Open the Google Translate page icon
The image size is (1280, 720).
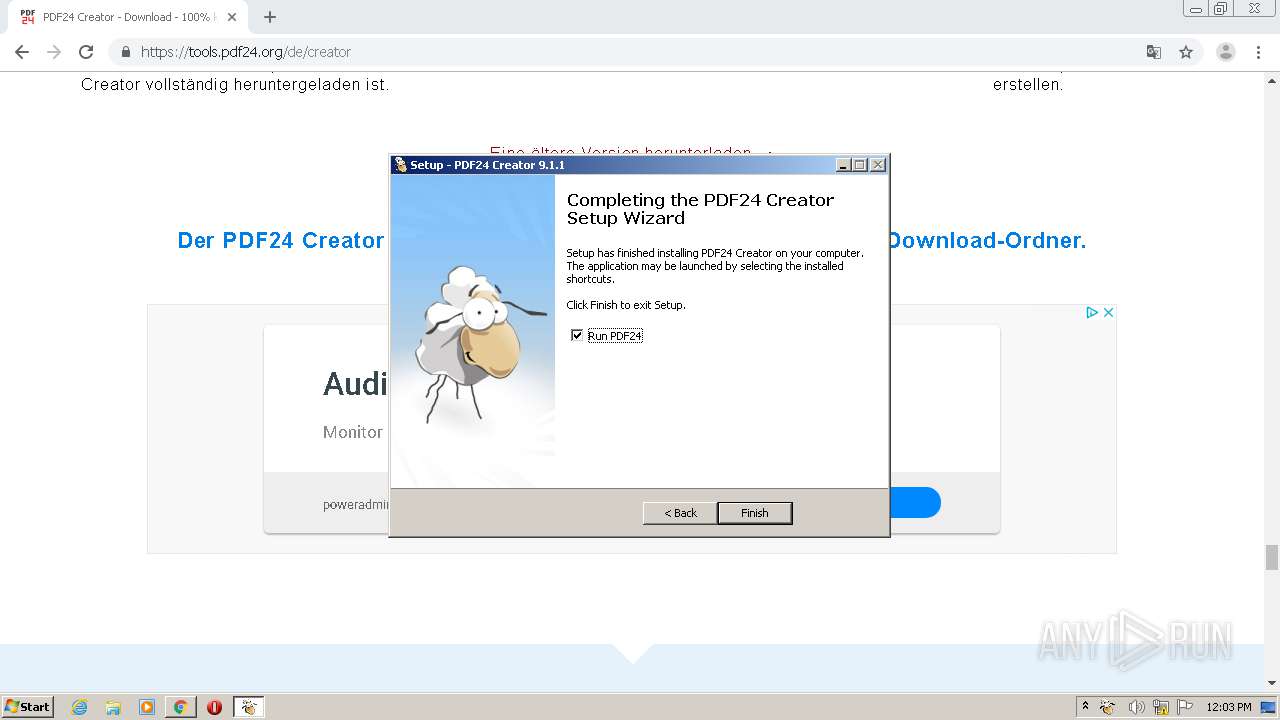(1154, 52)
